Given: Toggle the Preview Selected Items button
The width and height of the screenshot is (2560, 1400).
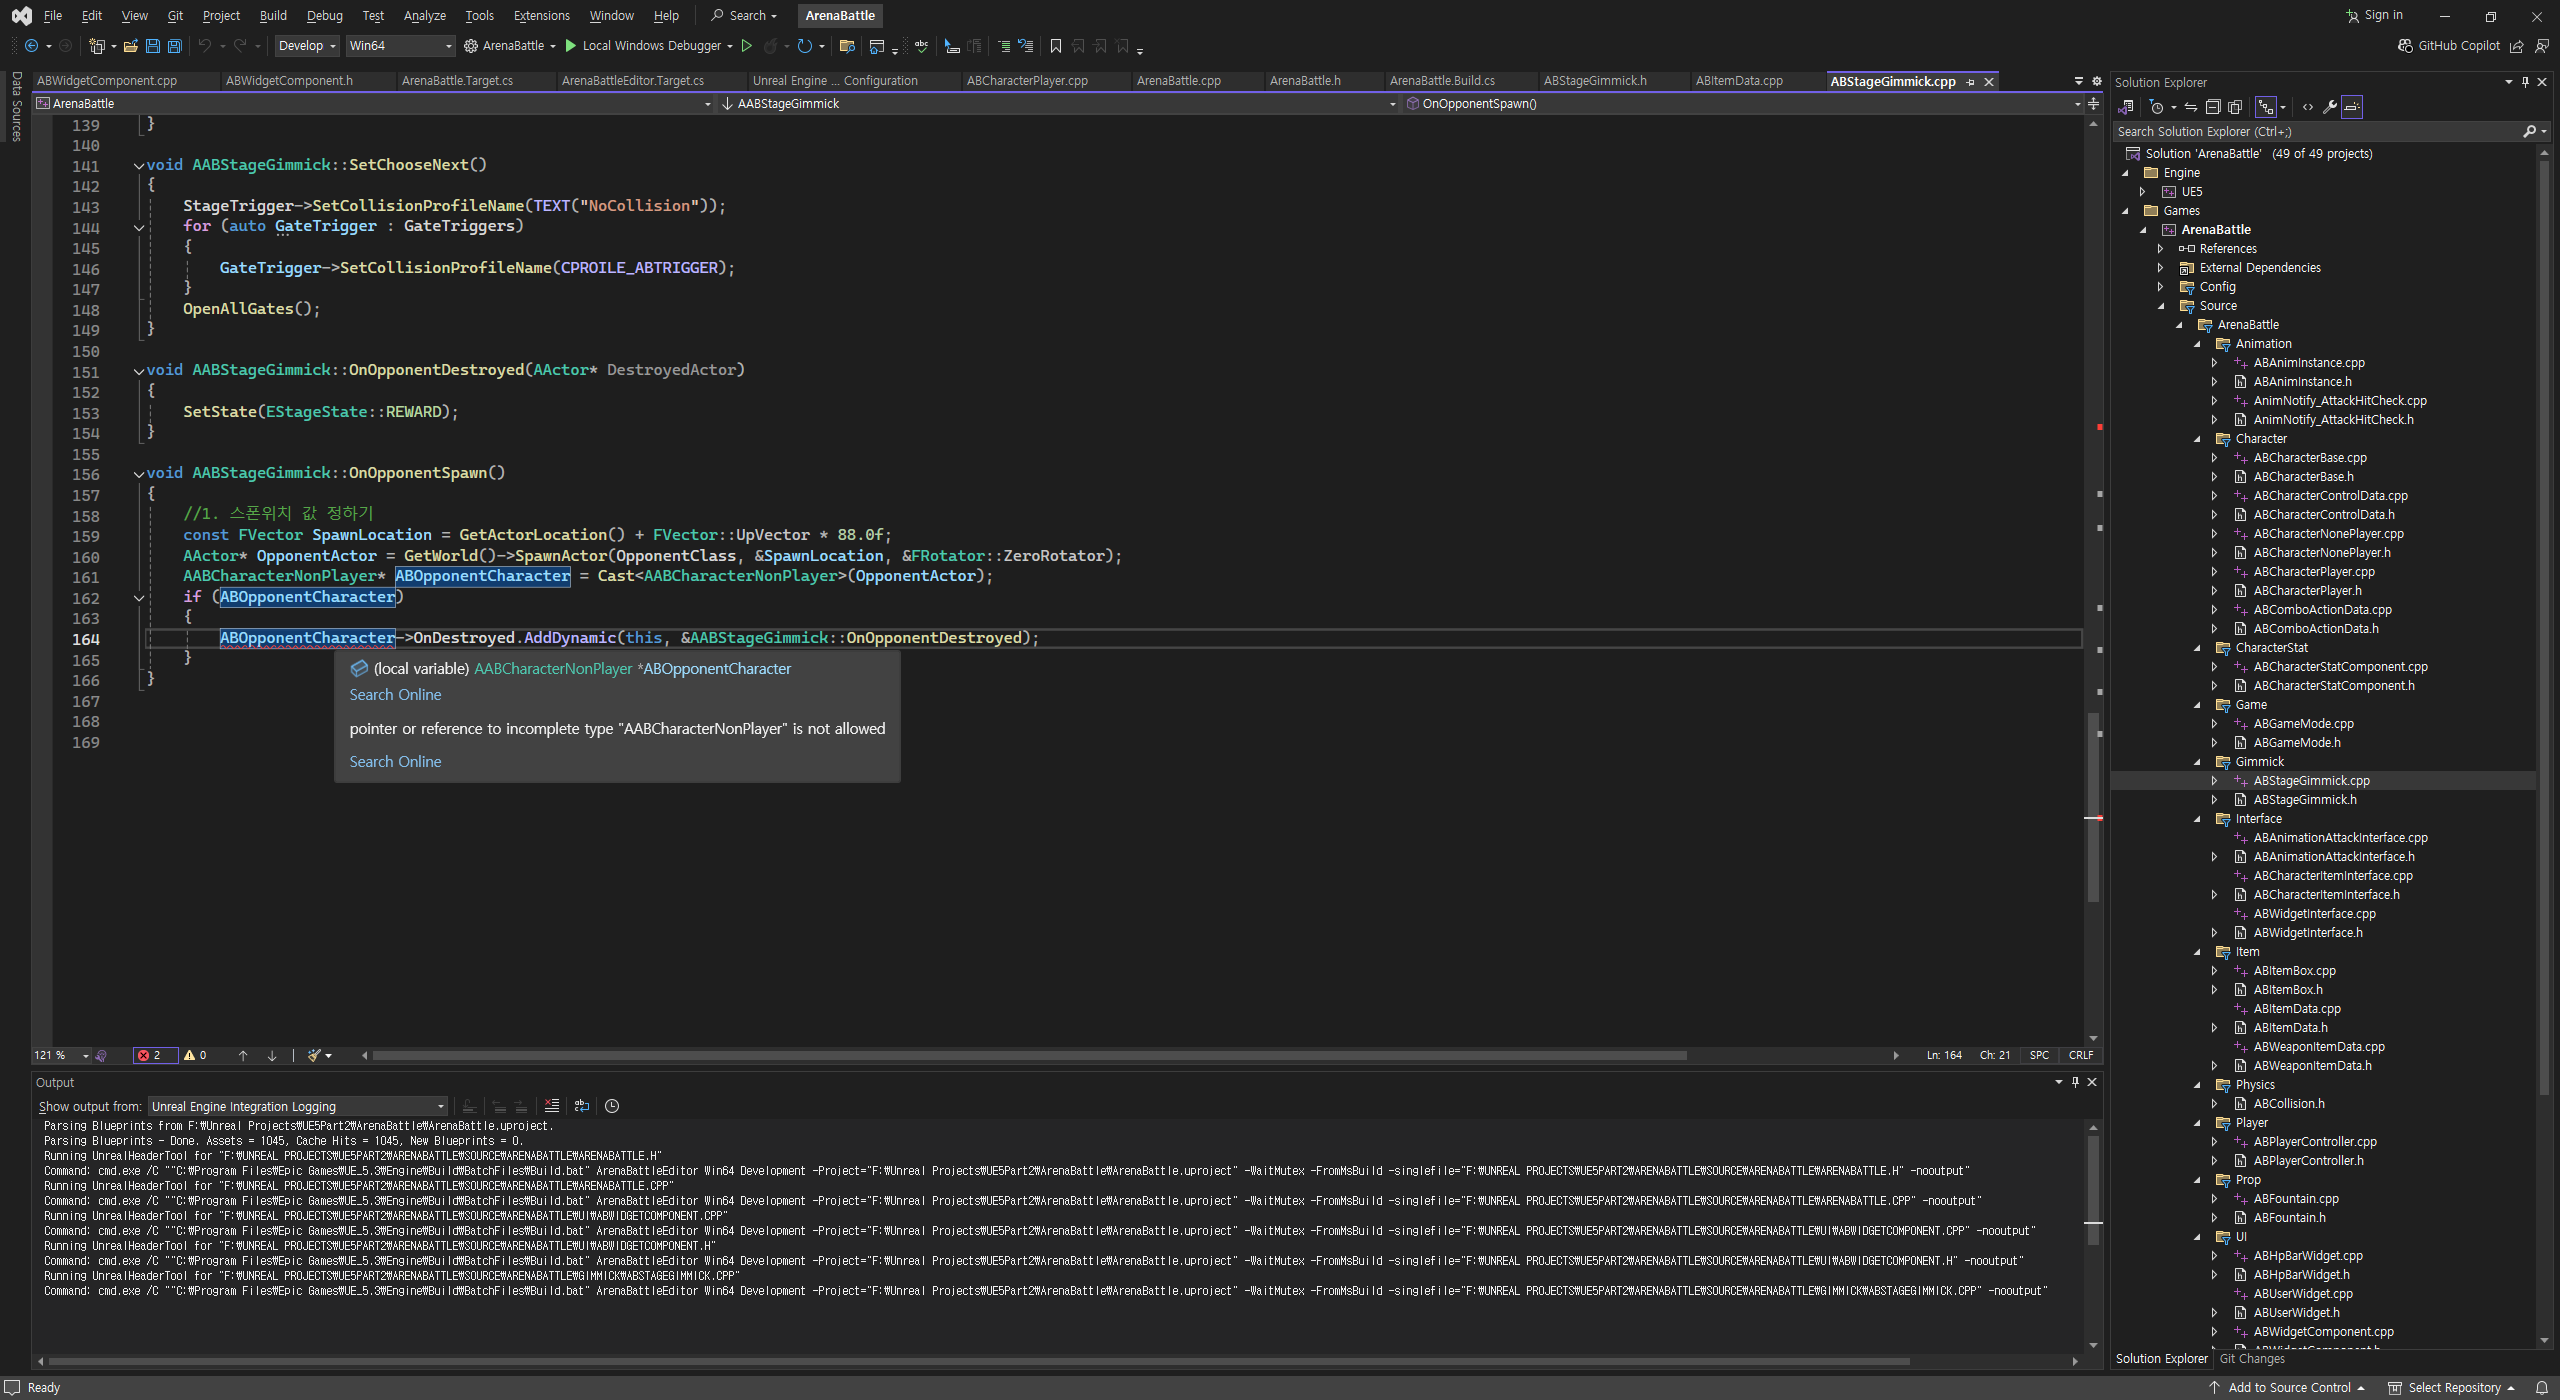Looking at the screenshot, I should (2352, 107).
